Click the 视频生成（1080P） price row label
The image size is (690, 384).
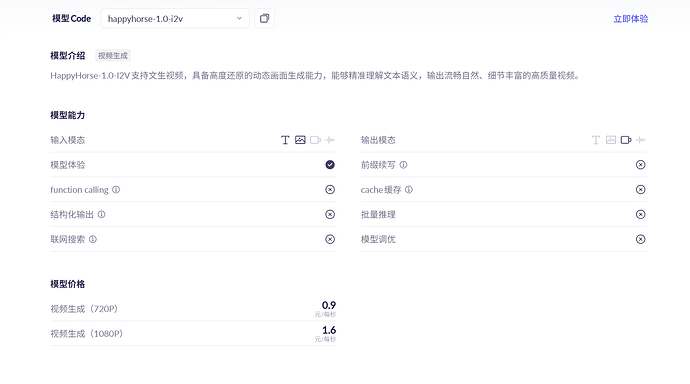(x=87, y=334)
